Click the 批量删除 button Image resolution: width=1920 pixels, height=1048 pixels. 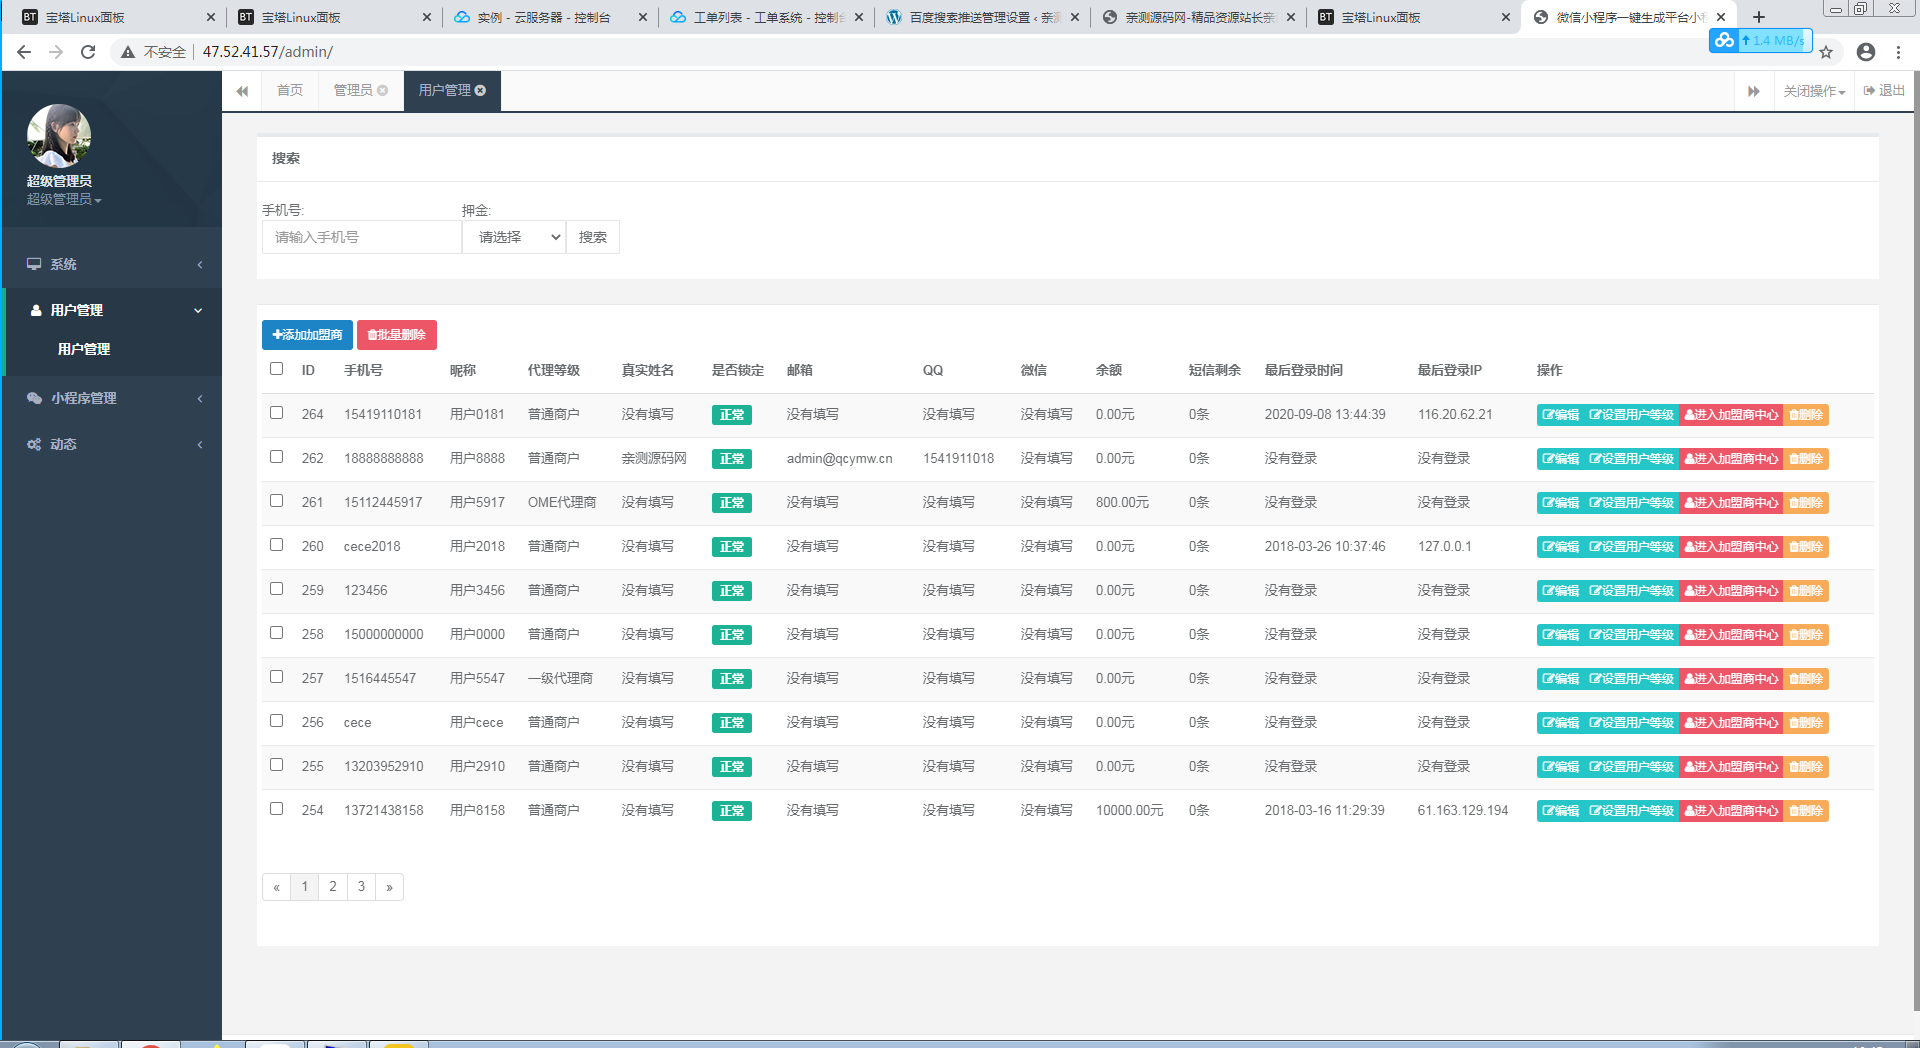tap(397, 335)
